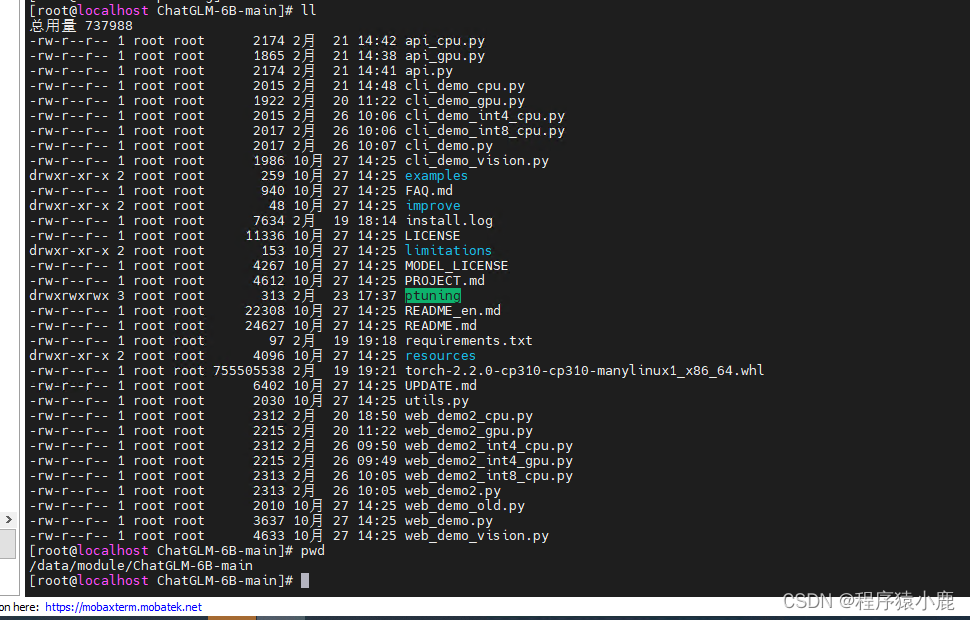Select the api.py filename
970x620 pixels.
(x=429, y=71)
